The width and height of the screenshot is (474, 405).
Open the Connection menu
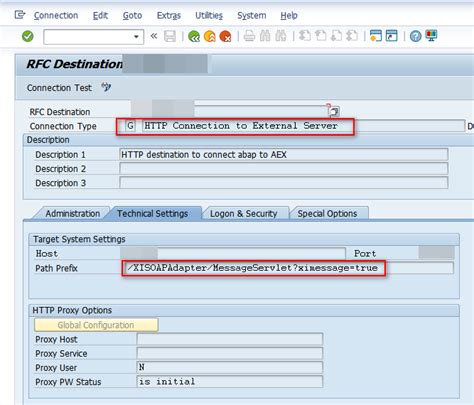click(56, 15)
